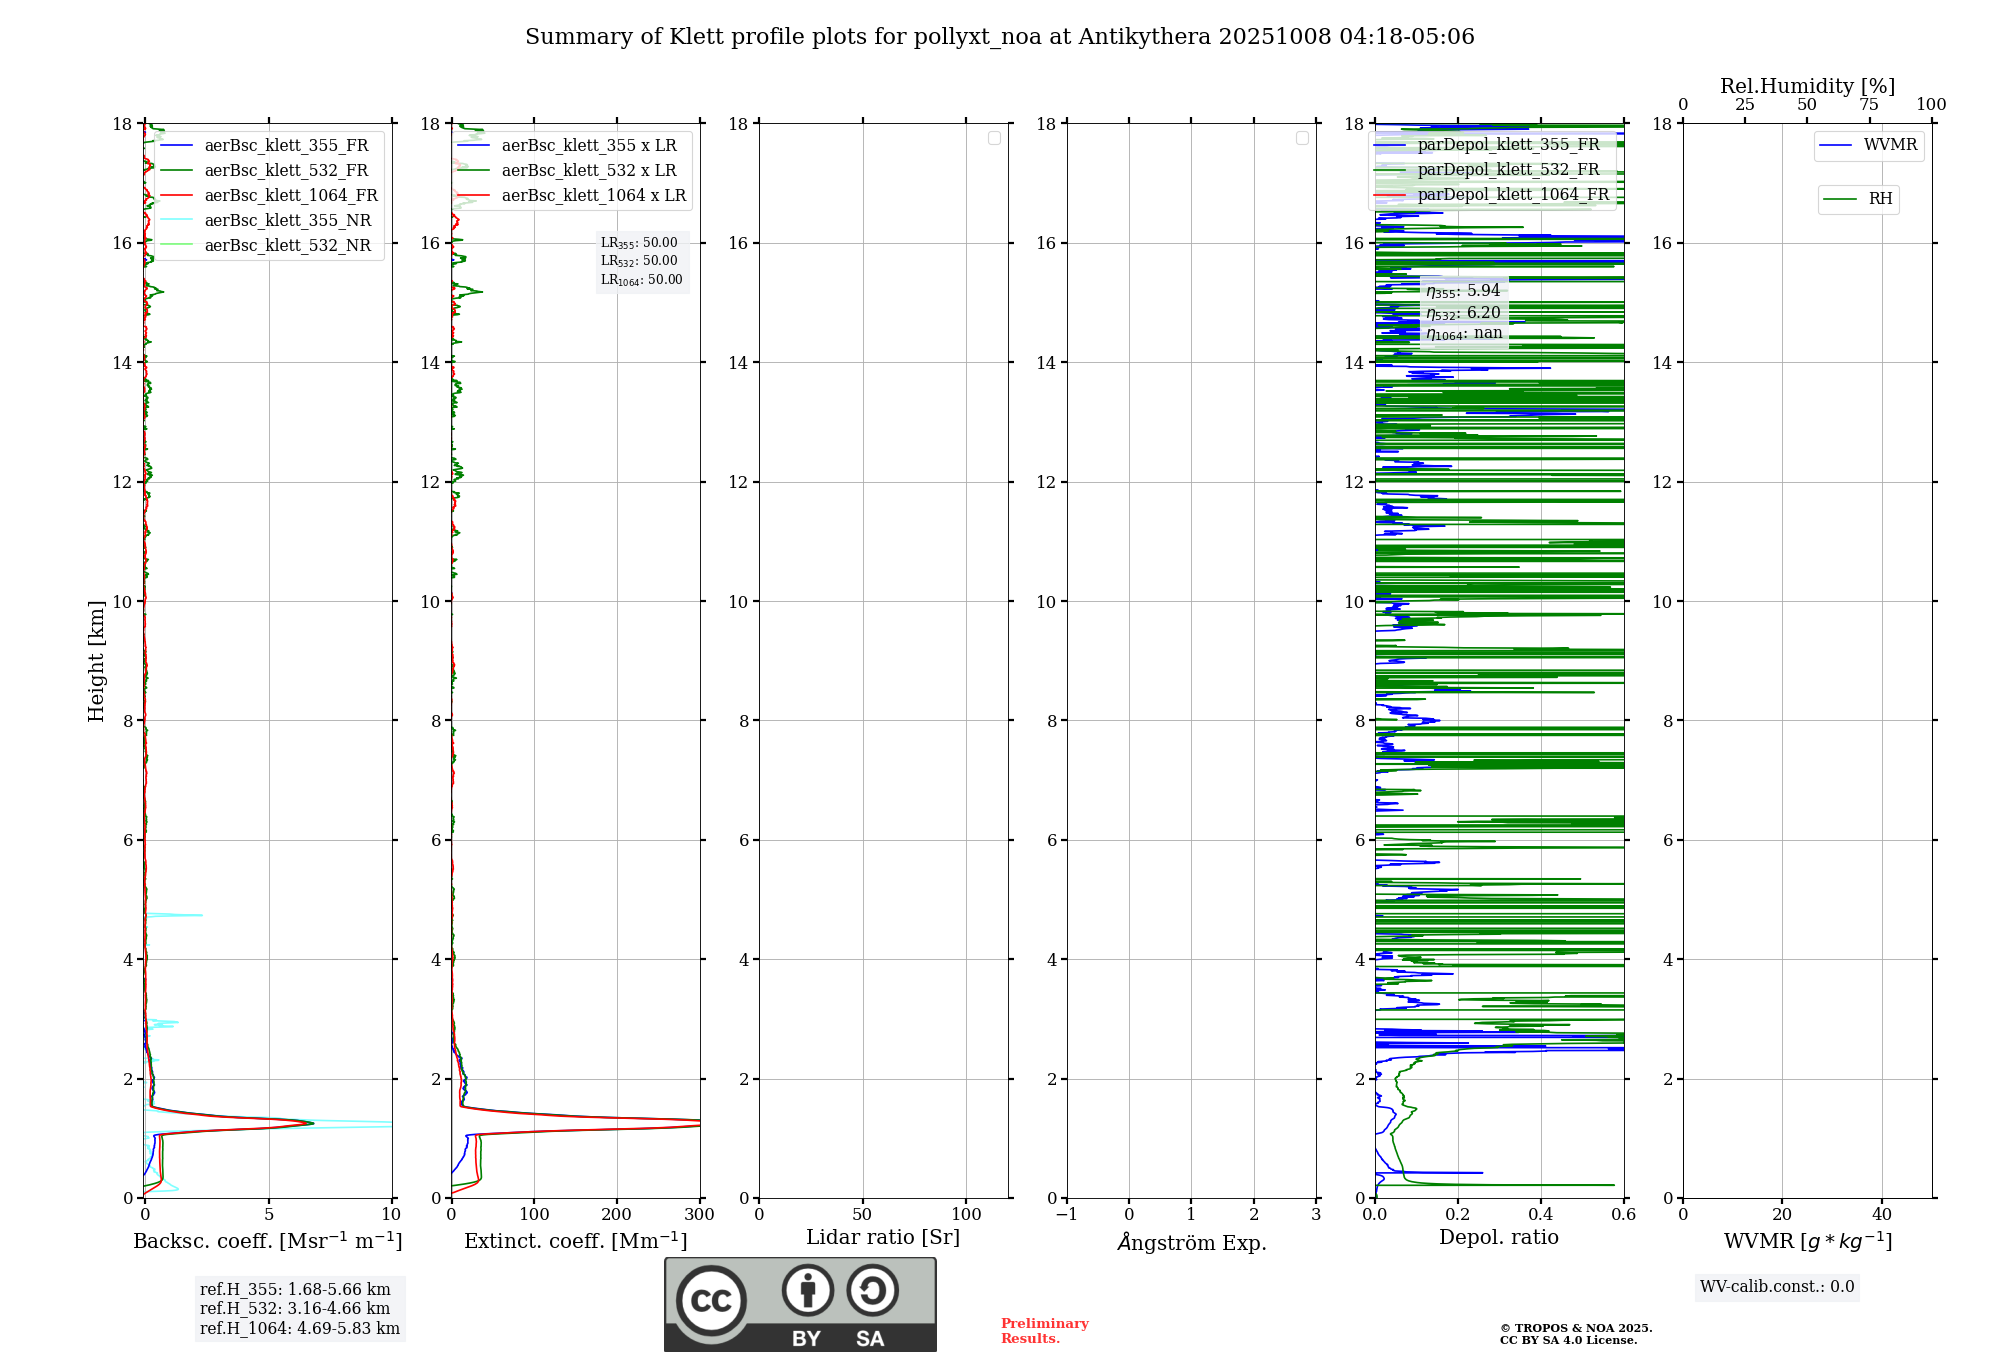Click the aerBsc_klett_355_FR legend entry
Viewport: 2000px width, 1360px height.
[x=286, y=146]
